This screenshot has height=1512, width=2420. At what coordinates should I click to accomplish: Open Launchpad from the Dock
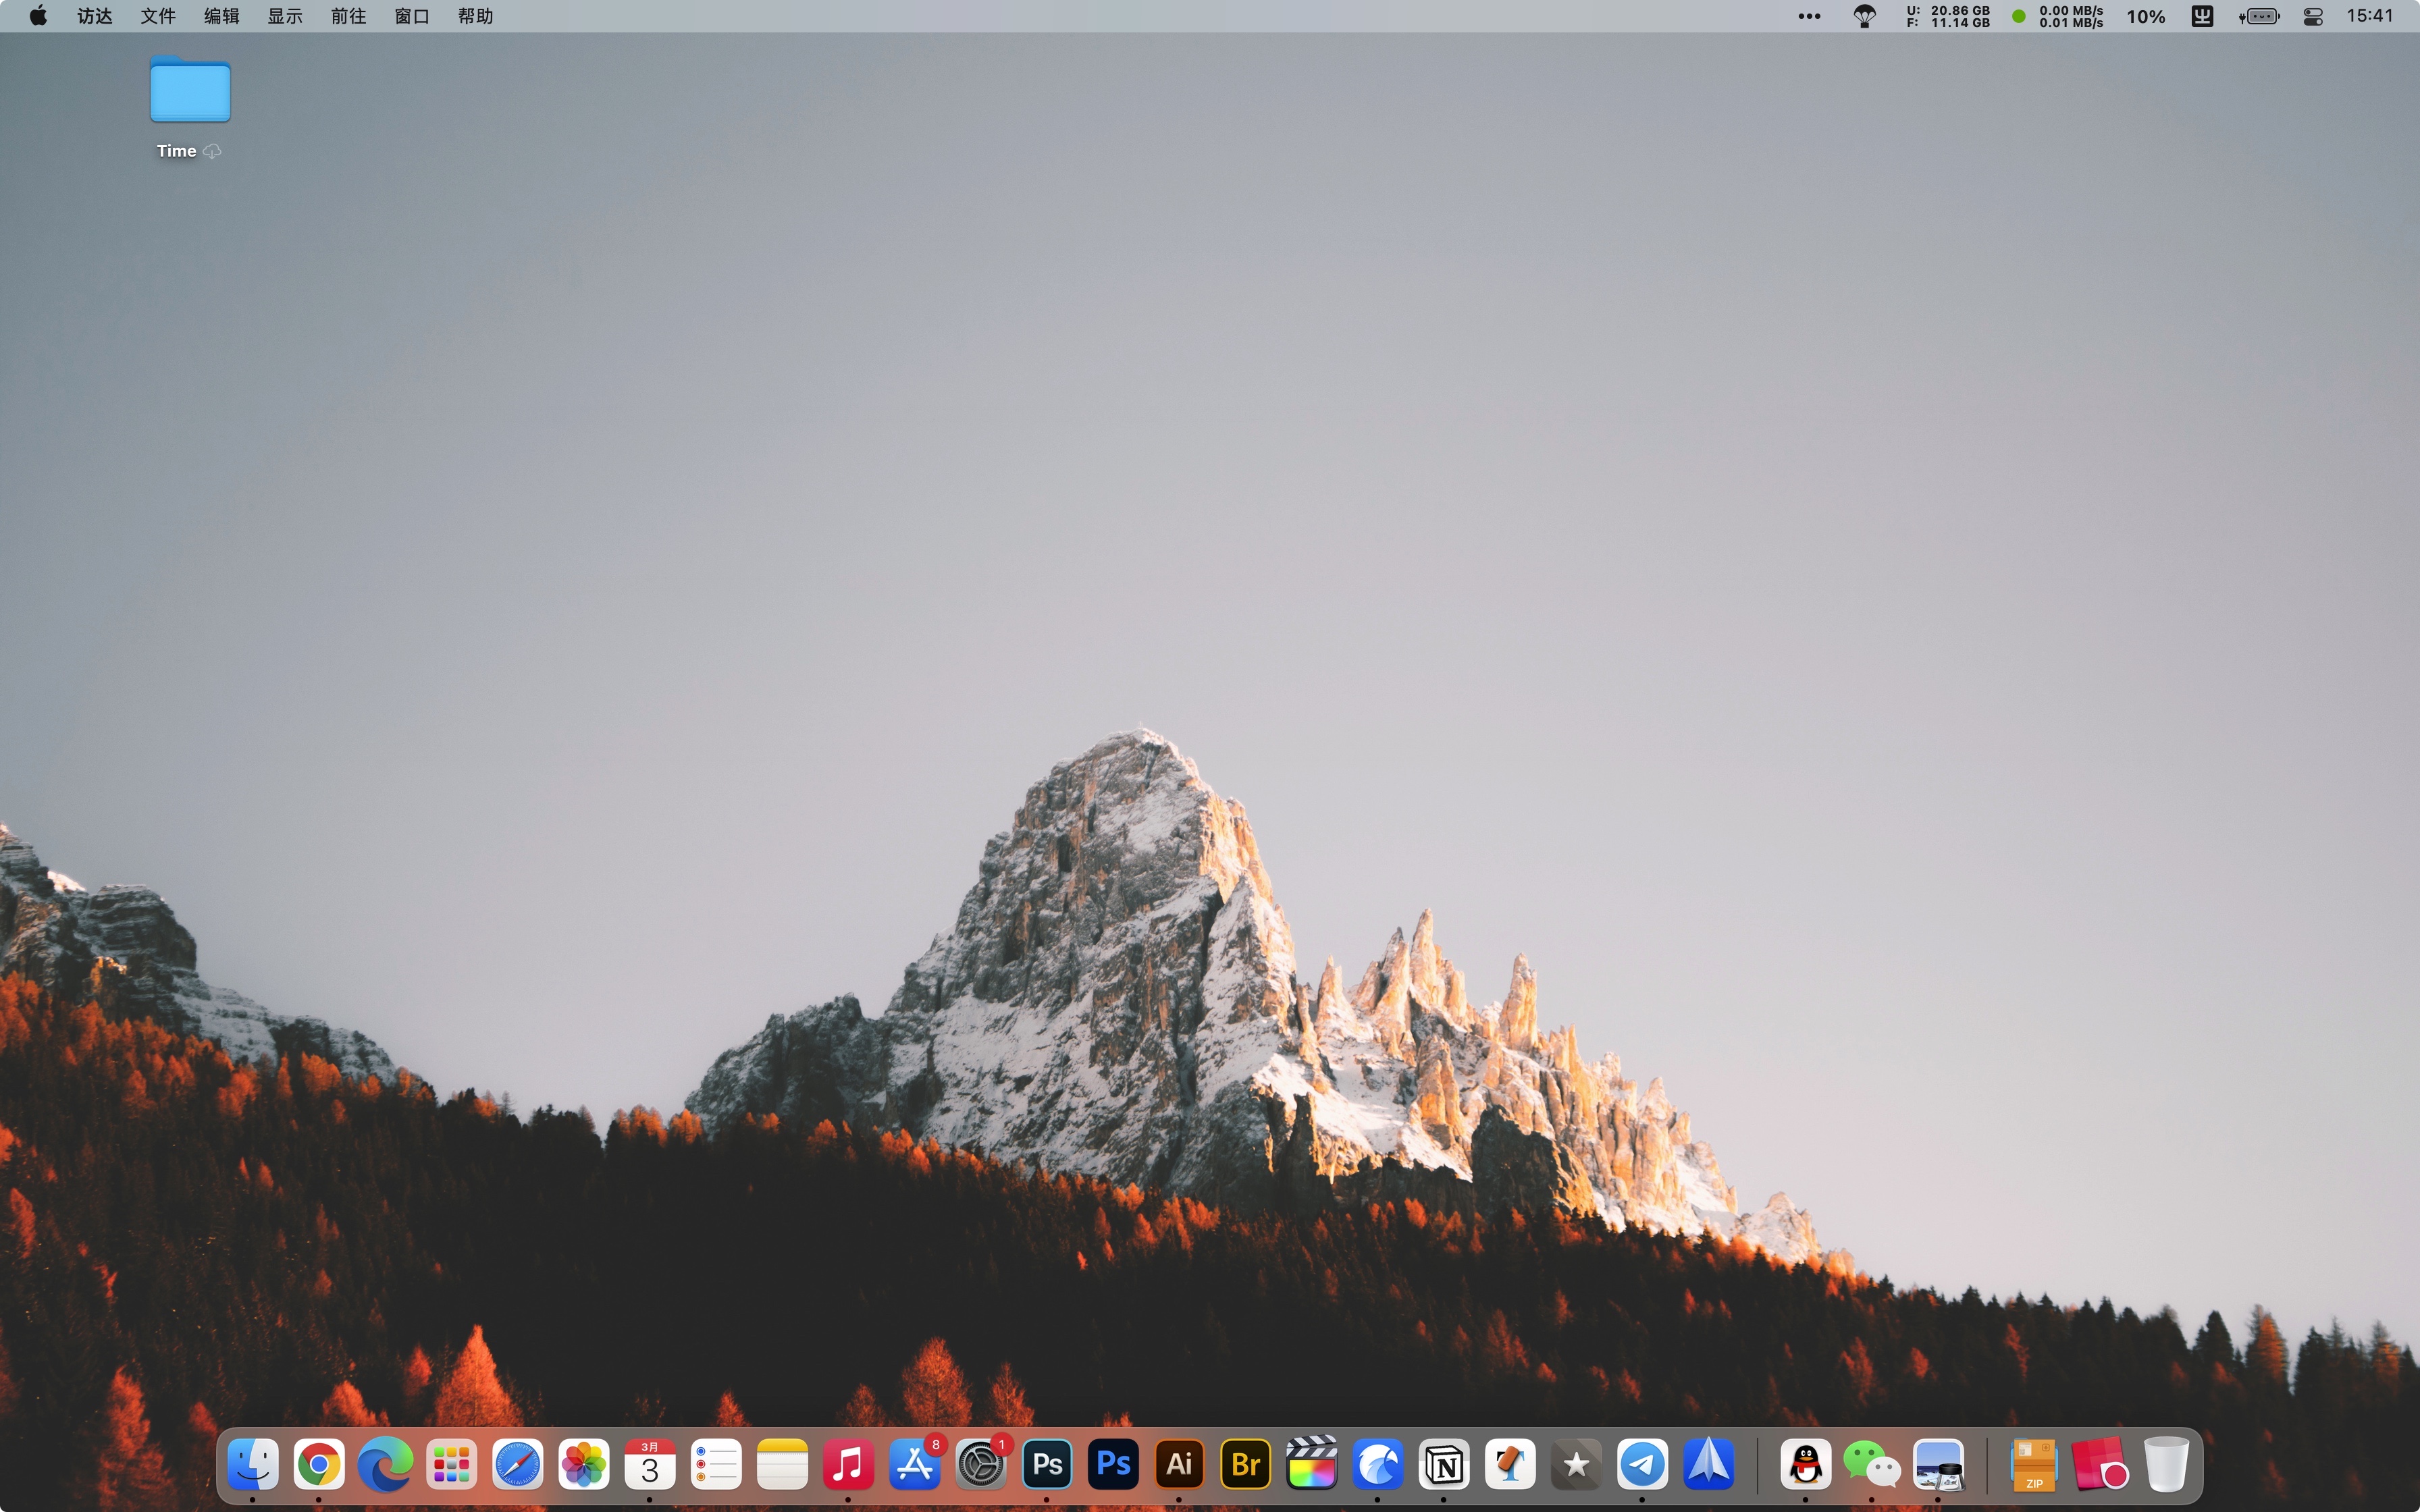[451, 1463]
